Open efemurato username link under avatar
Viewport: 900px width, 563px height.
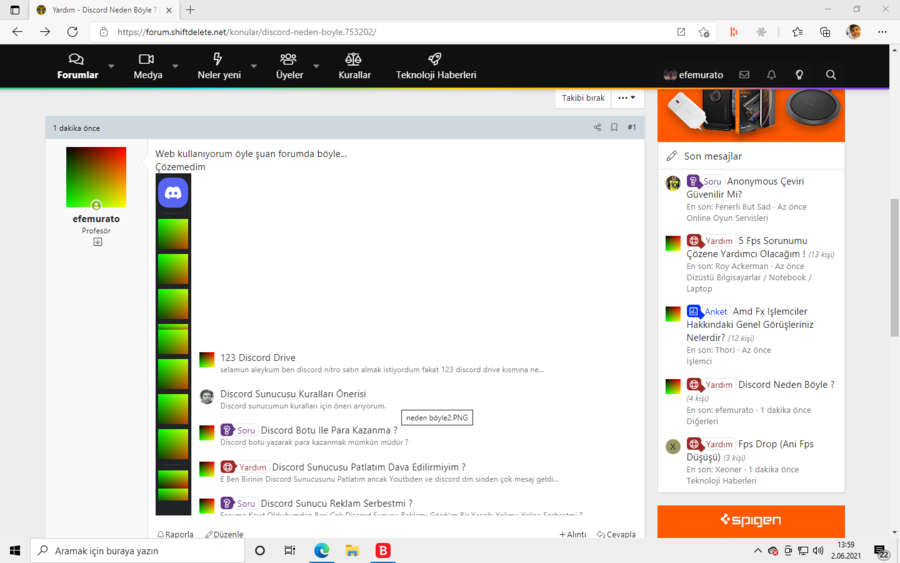pos(96,219)
